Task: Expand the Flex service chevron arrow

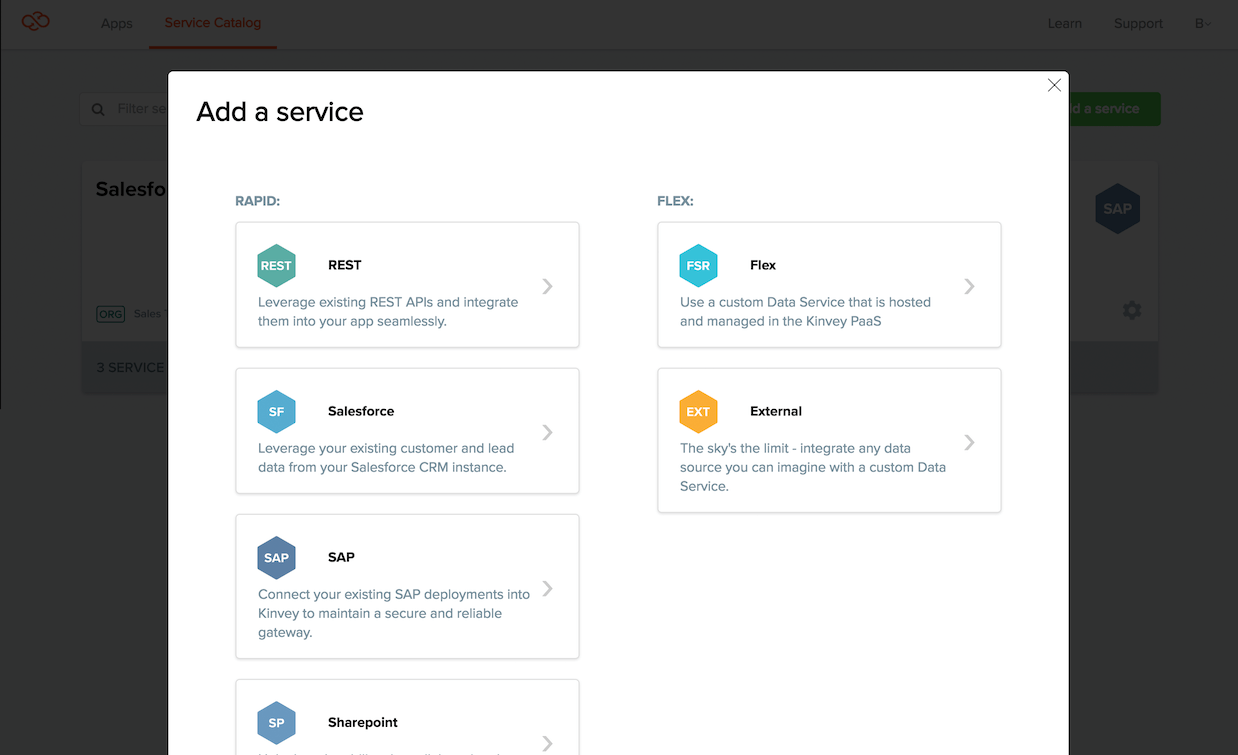Action: pos(969,286)
